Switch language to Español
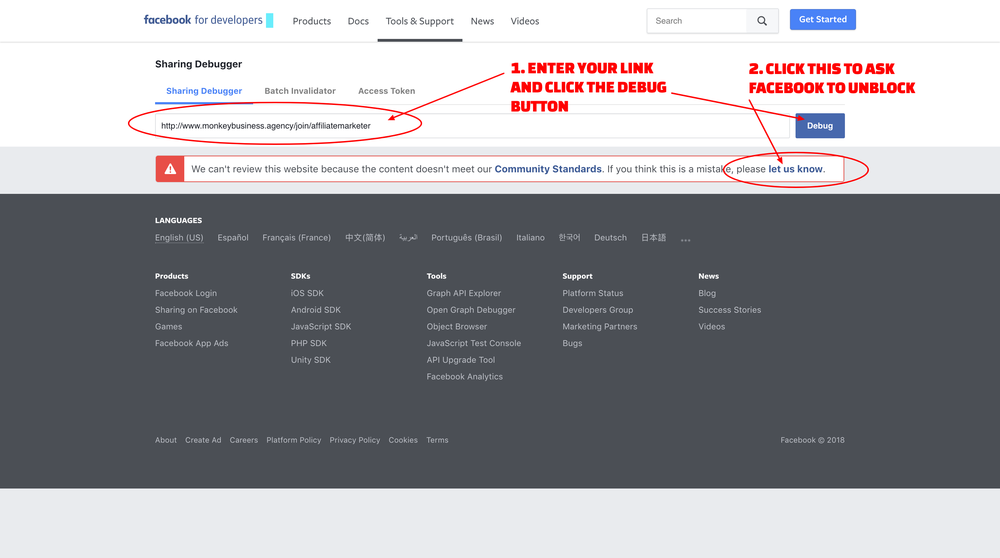This screenshot has height=558, width=1000. [233, 238]
